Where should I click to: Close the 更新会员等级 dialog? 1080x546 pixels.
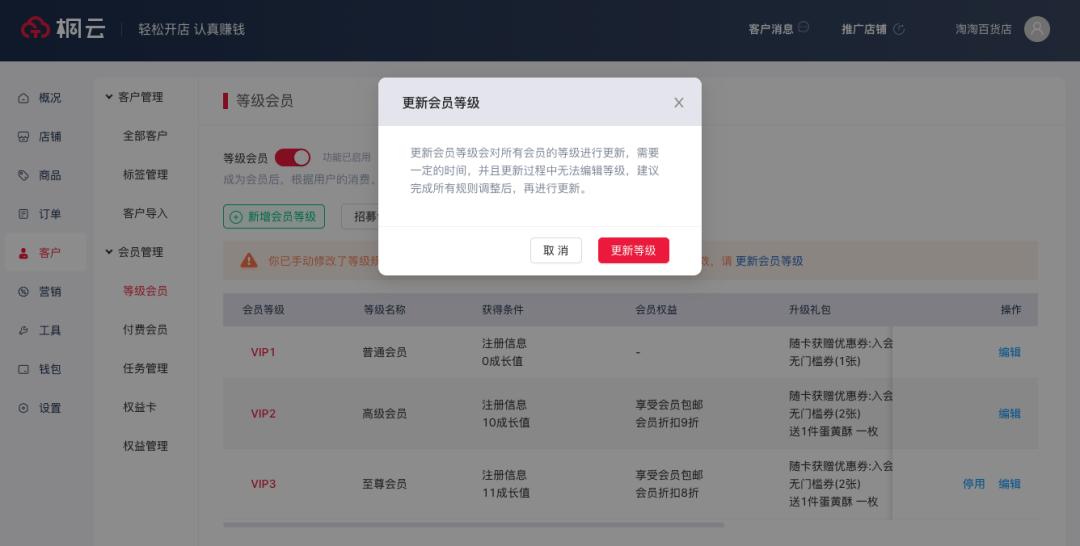pyautogui.click(x=678, y=103)
